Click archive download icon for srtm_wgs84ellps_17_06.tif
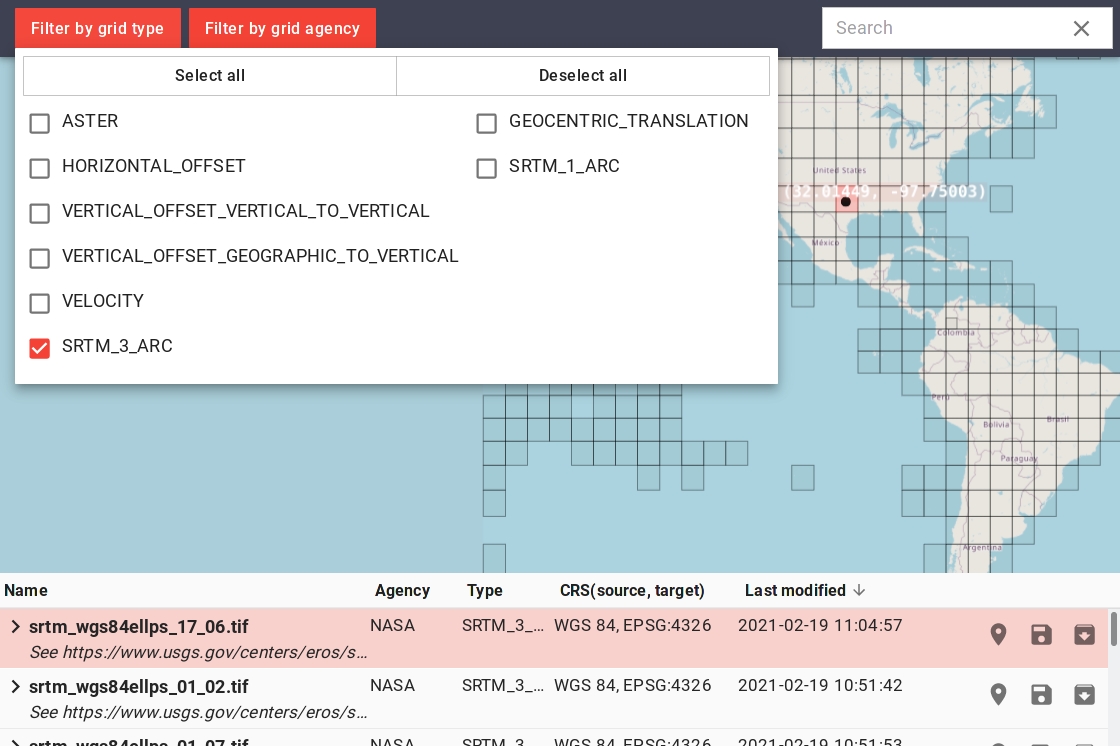 [x=1084, y=635]
